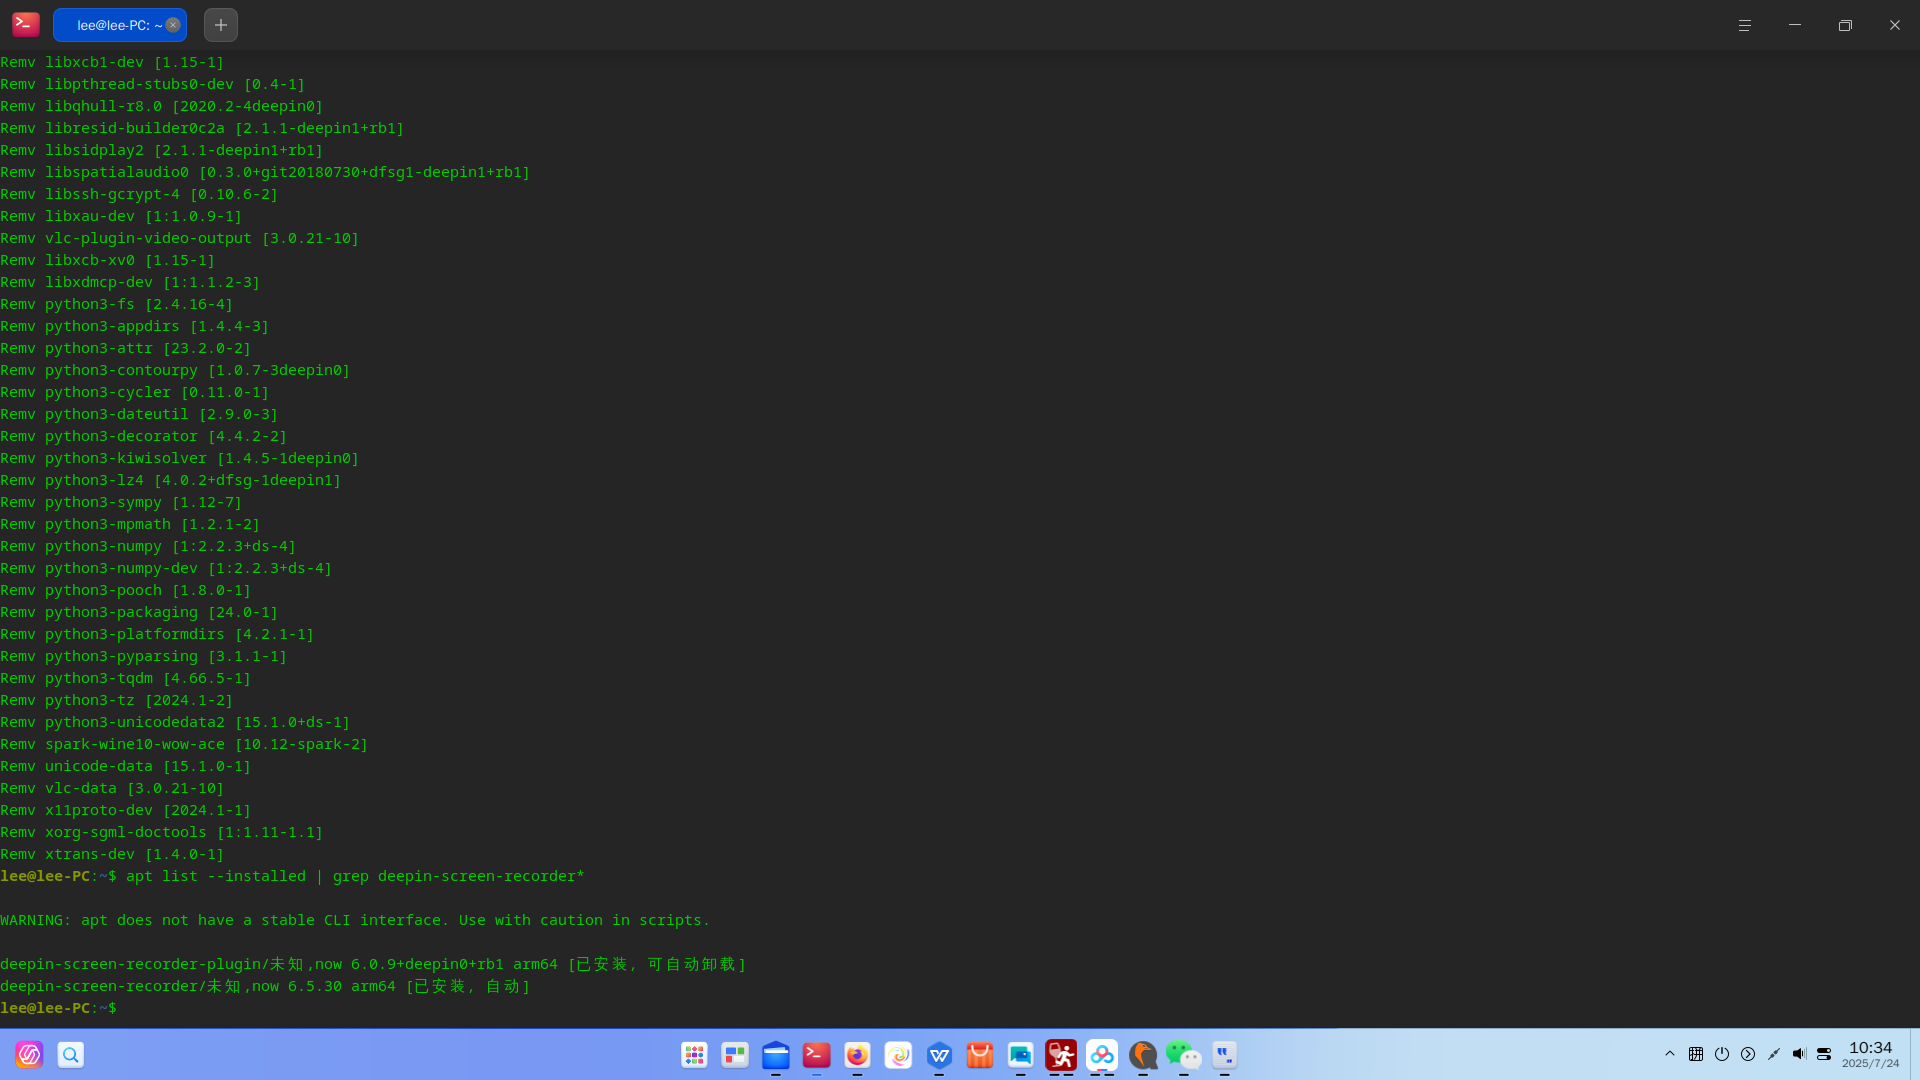Screen dimensions: 1920x1080
Task: Select the lee@lee-PC: ~ terminal tab
Action: [x=119, y=25]
